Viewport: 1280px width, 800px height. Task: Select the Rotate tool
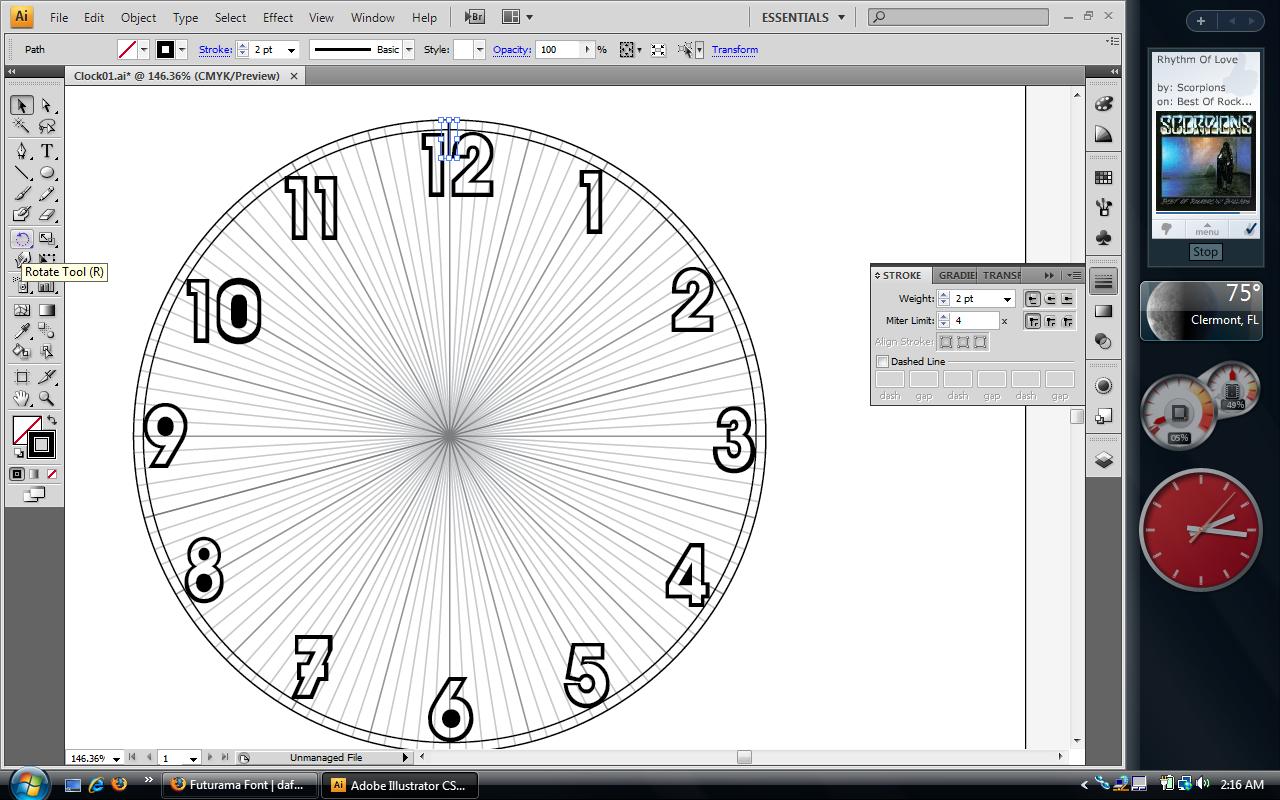pos(21,239)
